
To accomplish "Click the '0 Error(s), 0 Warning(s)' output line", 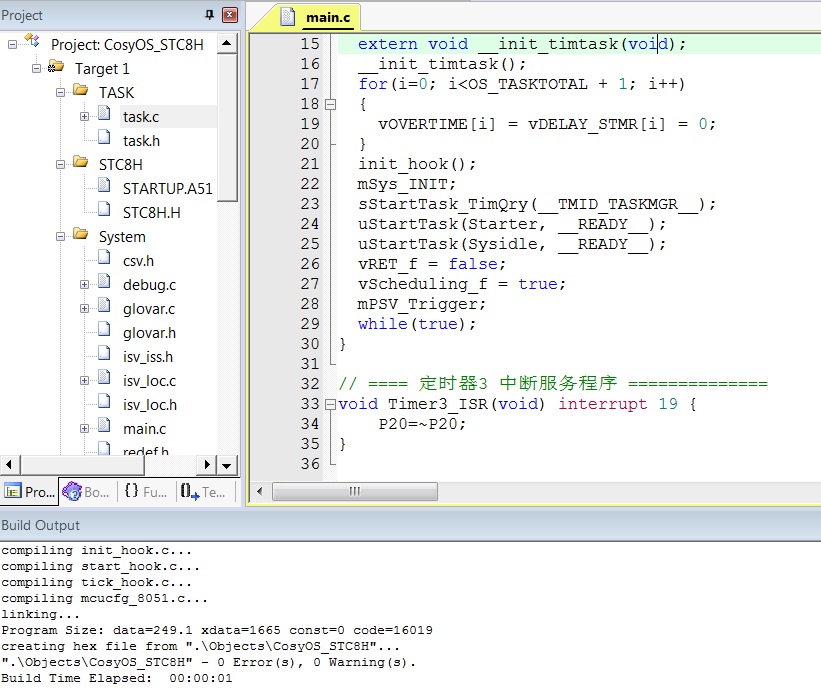I will [208, 662].
